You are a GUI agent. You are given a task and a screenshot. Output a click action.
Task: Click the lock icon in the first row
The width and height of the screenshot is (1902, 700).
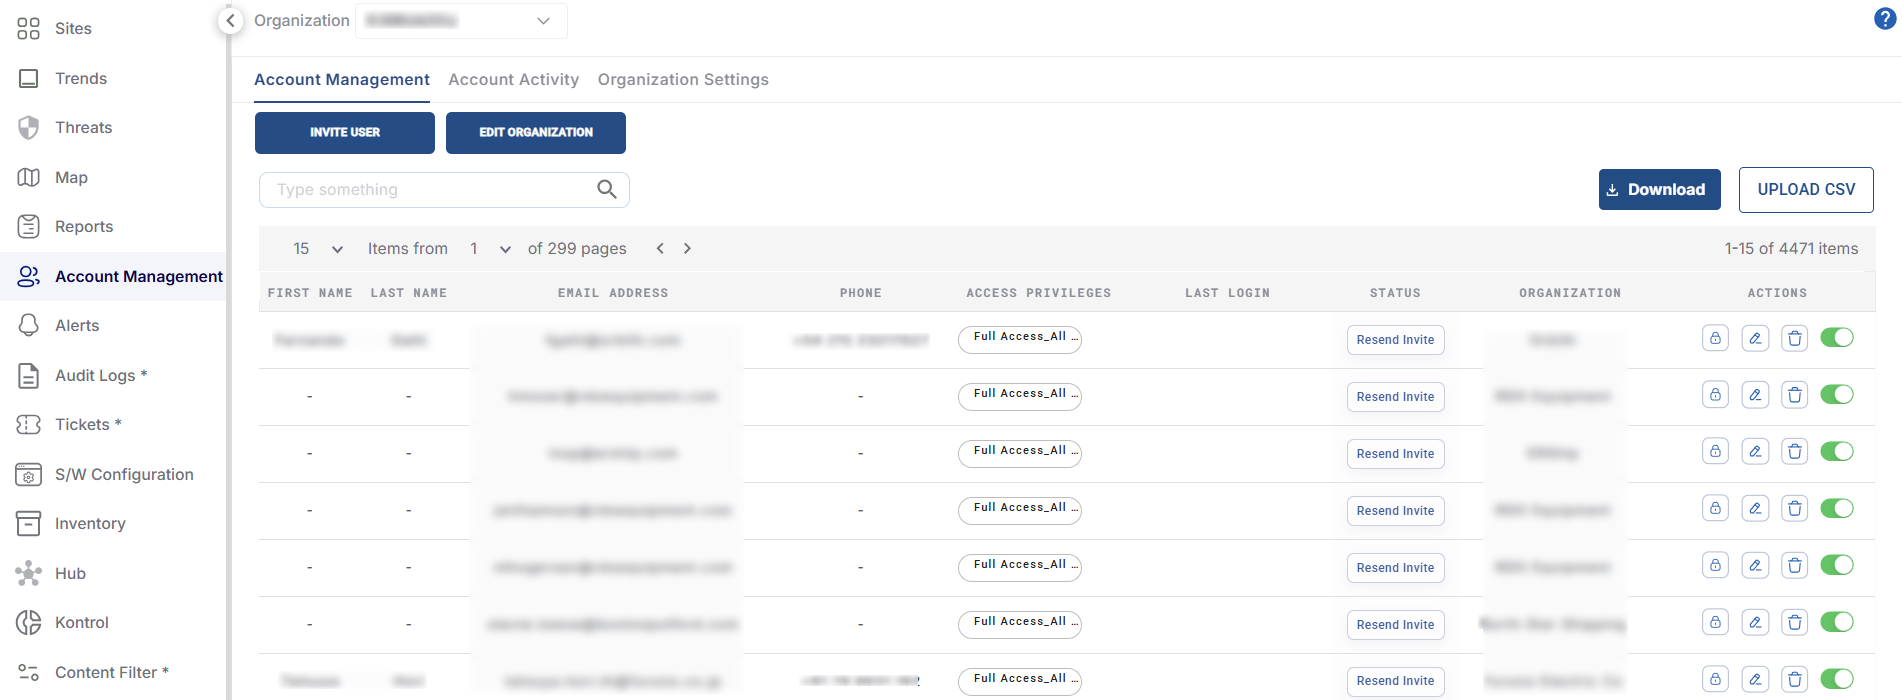(x=1715, y=338)
